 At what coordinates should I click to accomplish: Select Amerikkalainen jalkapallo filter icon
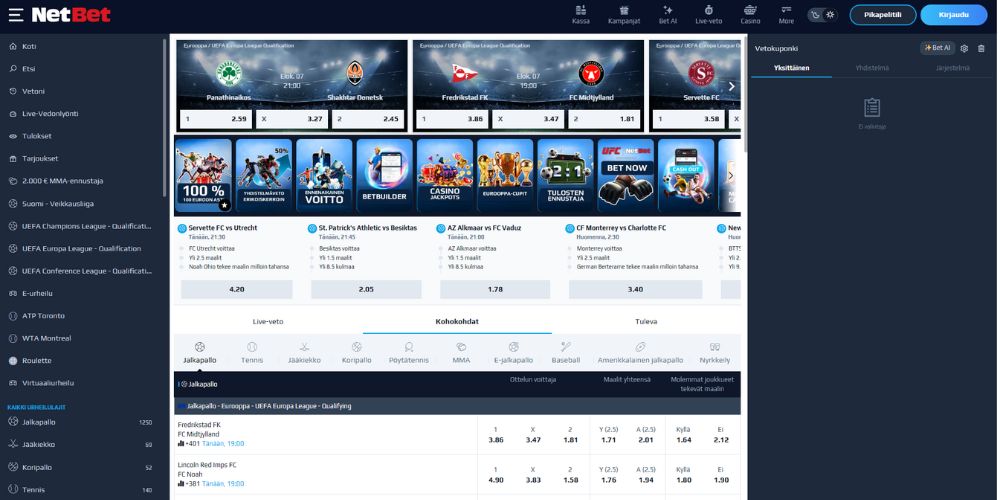640,353
